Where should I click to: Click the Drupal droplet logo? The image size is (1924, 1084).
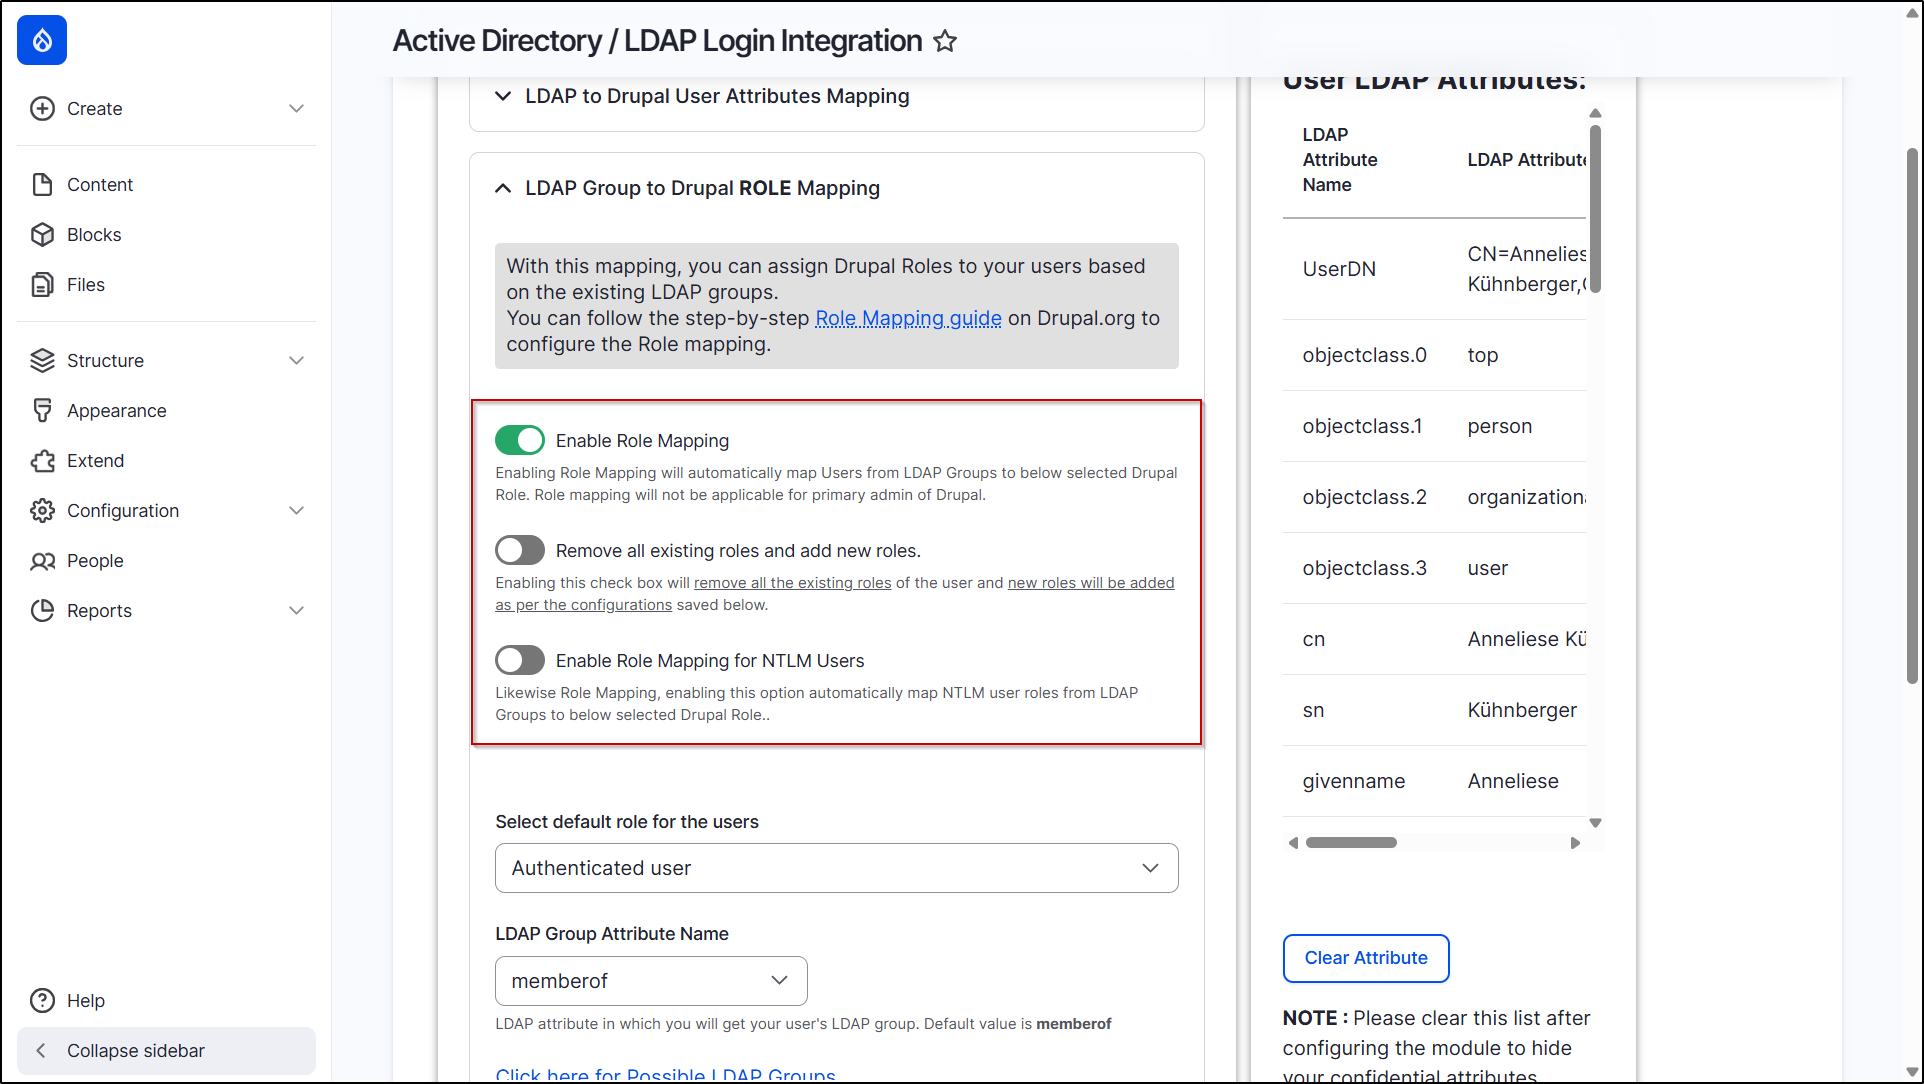[41, 40]
